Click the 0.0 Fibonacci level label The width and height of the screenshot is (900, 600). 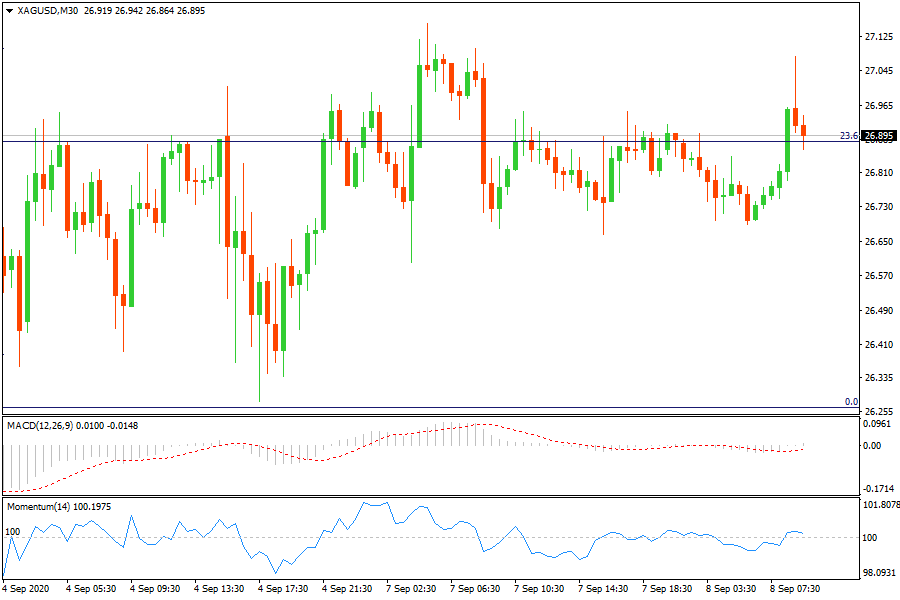coord(851,402)
